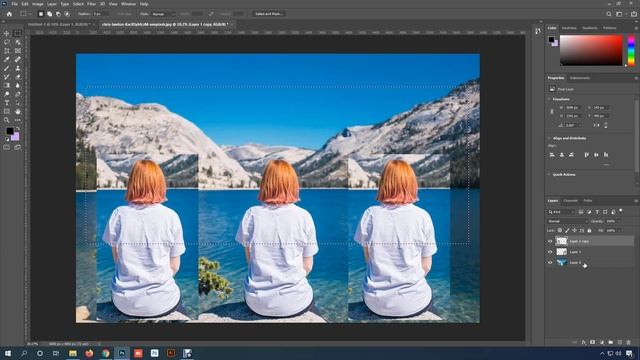Select the Eraser tool
This screenshot has height=360, width=640.
pos(18,77)
